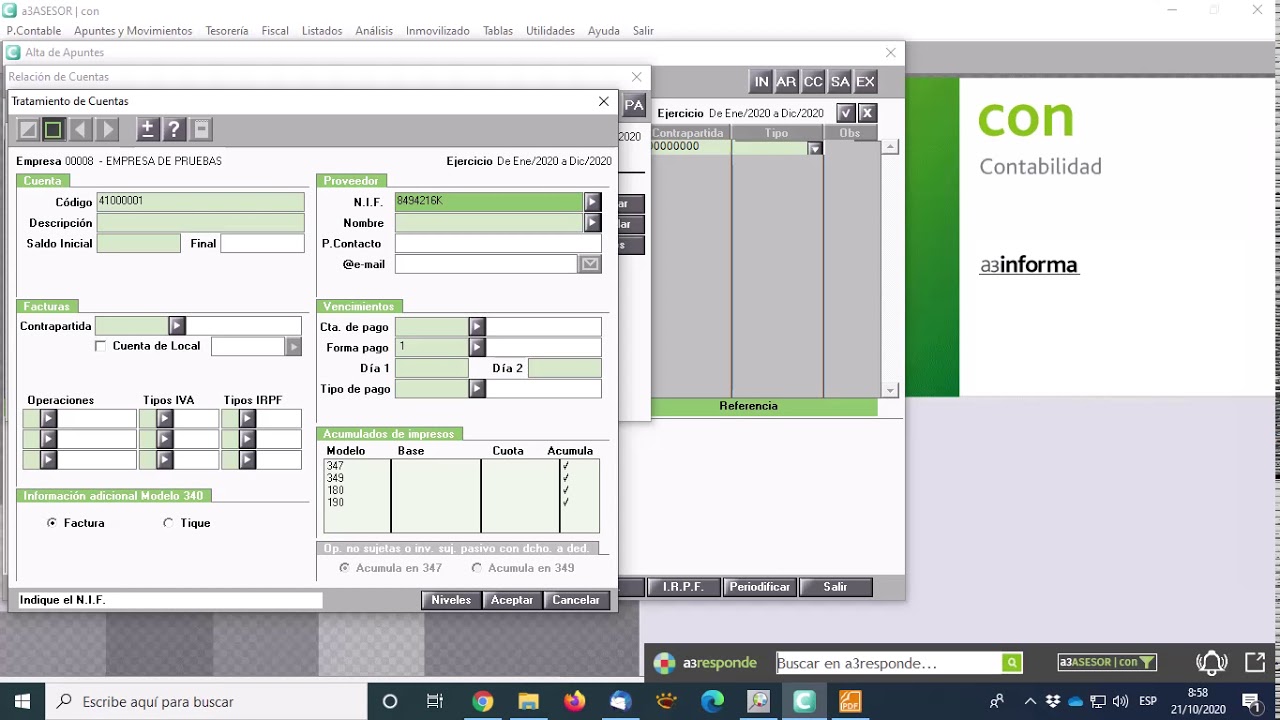Open the Contrapartida lookup arrow
The width and height of the screenshot is (1280, 720).
177,326
